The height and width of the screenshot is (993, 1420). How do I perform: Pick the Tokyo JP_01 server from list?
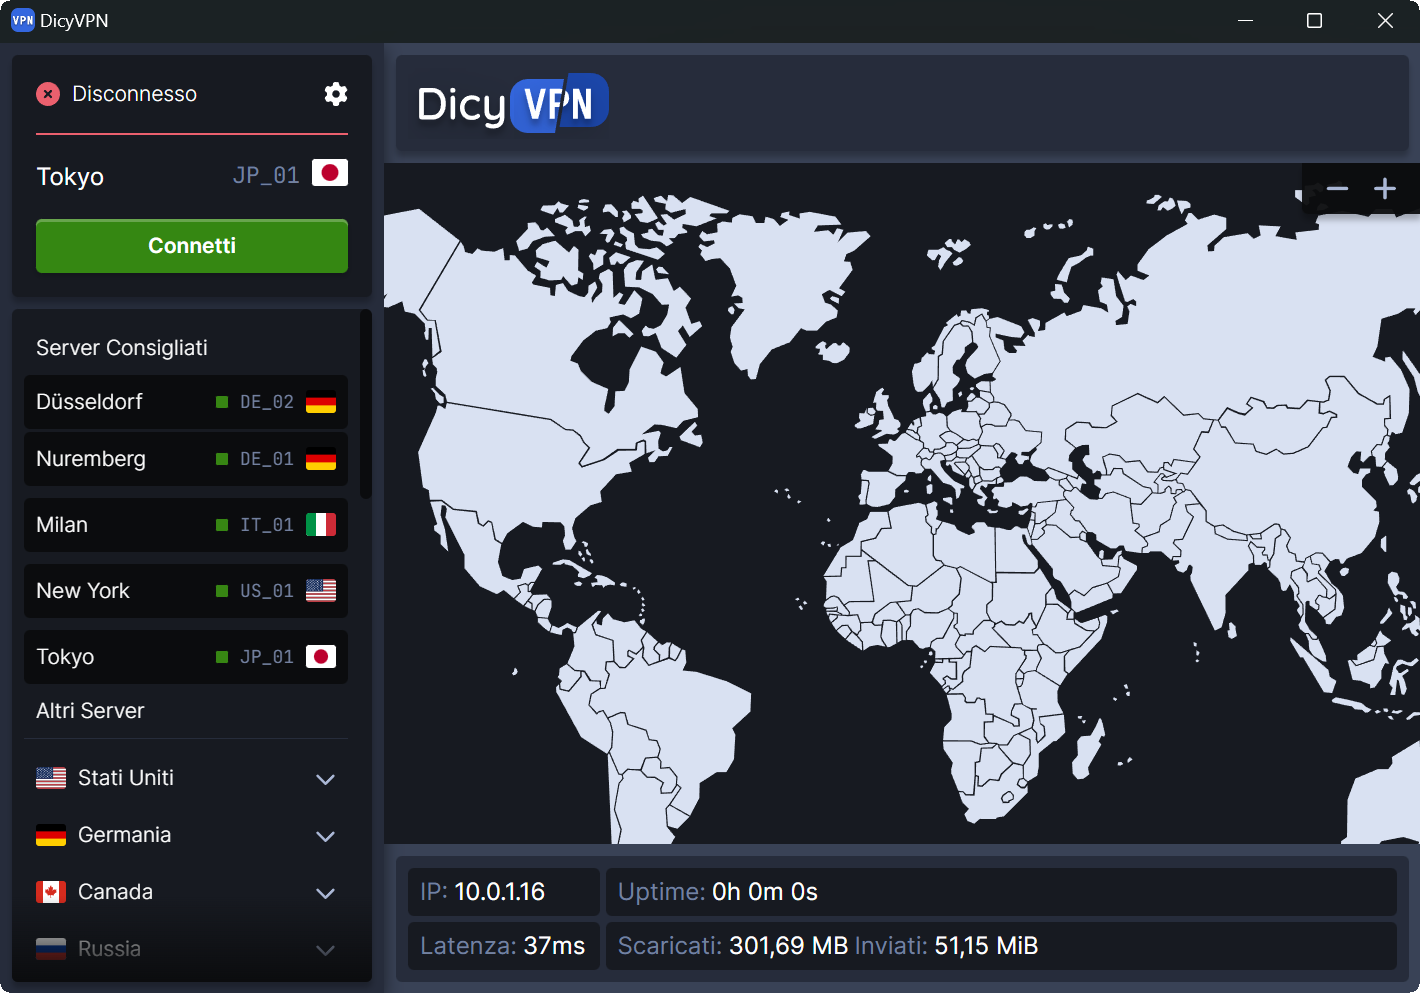pyautogui.click(x=186, y=657)
